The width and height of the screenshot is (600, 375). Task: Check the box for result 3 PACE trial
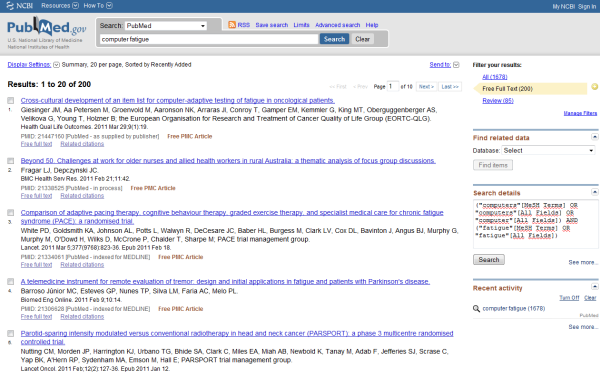coord(11,212)
